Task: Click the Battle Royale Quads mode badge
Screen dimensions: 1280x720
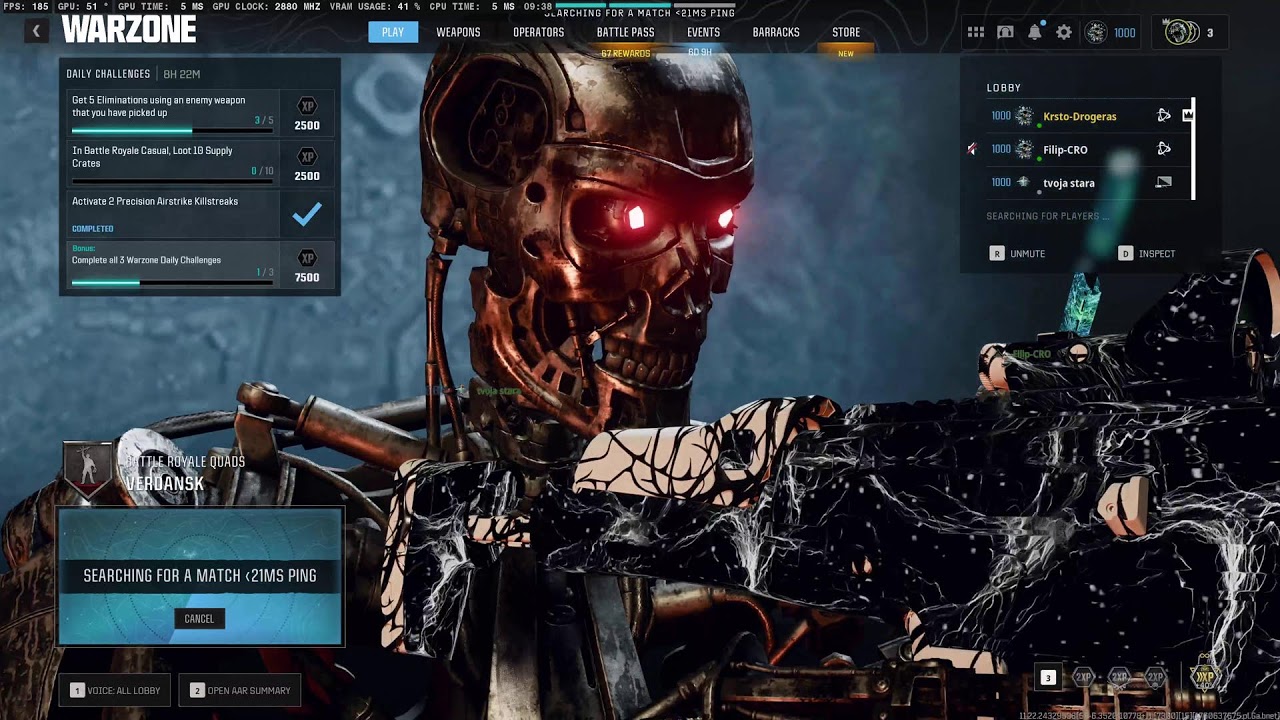Action: [87, 470]
